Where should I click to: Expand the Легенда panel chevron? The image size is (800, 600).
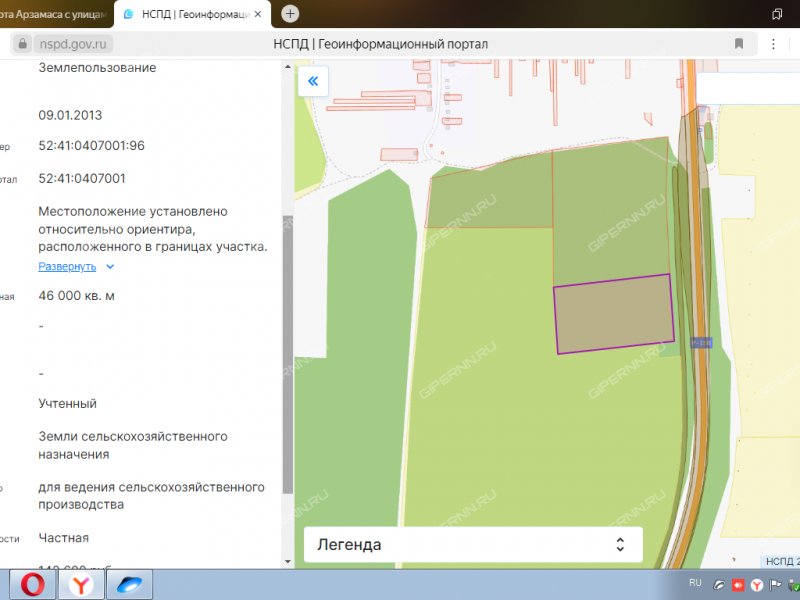[620, 544]
